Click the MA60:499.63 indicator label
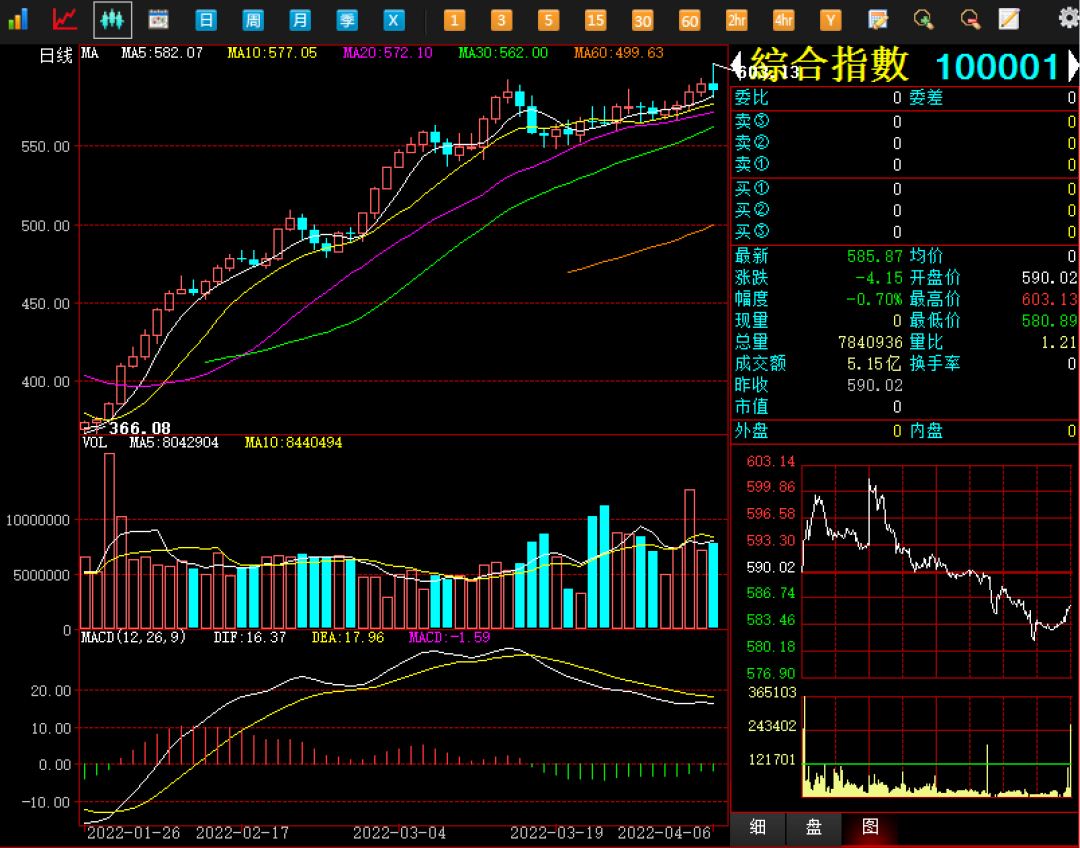Screen dimensions: 1080x848 tap(619, 53)
